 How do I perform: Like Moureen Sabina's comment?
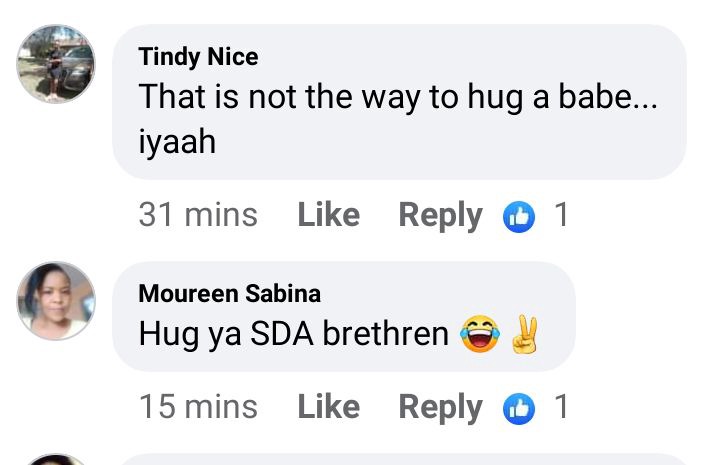pos(329,407)
